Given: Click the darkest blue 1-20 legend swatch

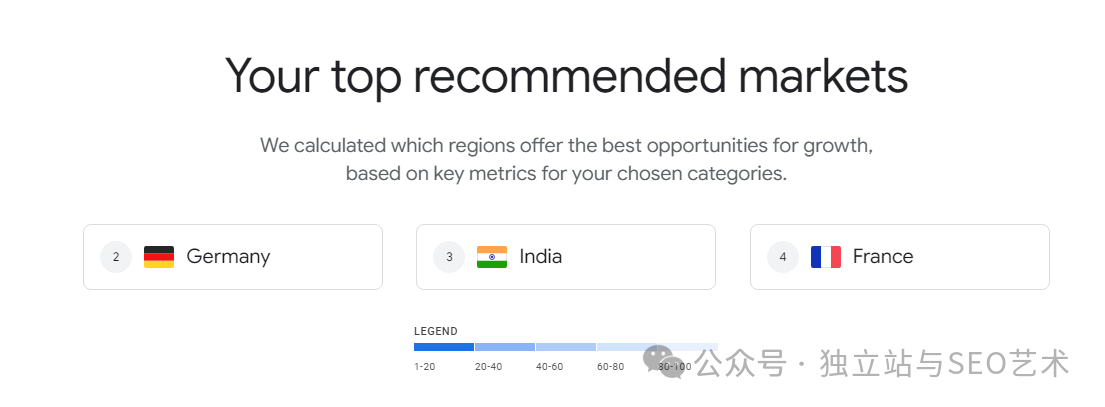Looking at the screenshot, I should pyautogui.click(x=444, y=347).
